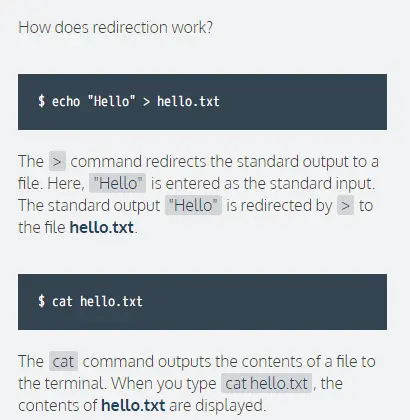This screenshot has height=420, width=410.
Task: Click the bold hello.txt after "the file"
Action: point(102,227)
